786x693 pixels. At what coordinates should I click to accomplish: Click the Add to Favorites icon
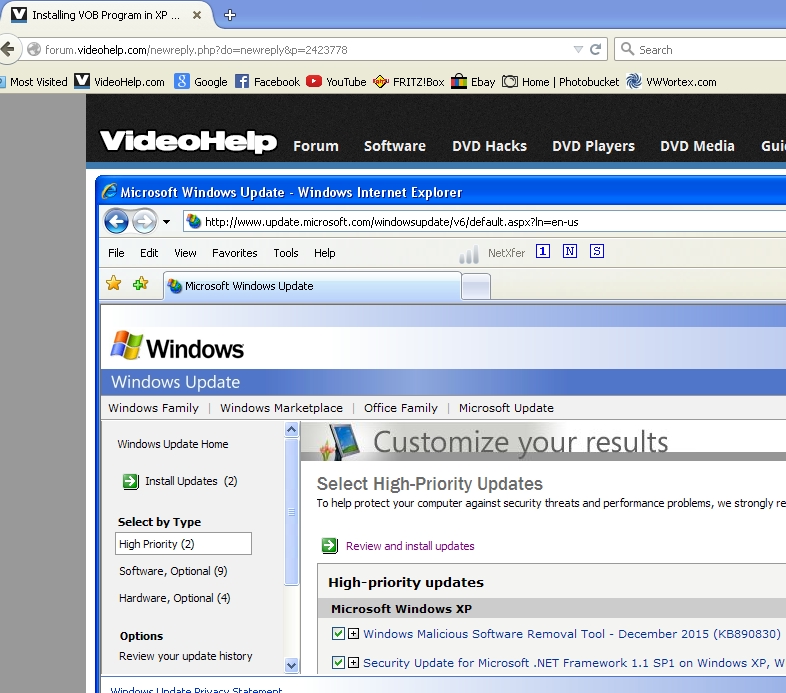coord(140,283)
